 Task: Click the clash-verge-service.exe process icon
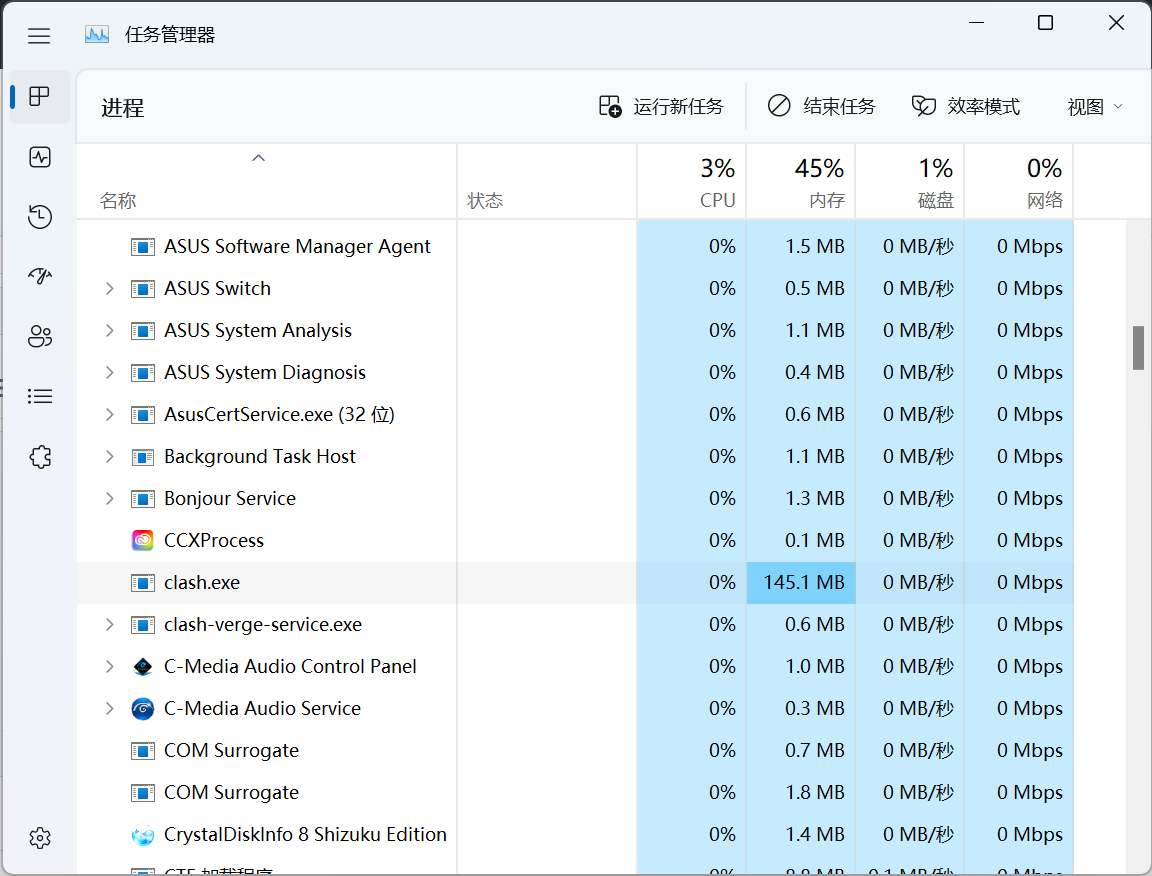143,625
